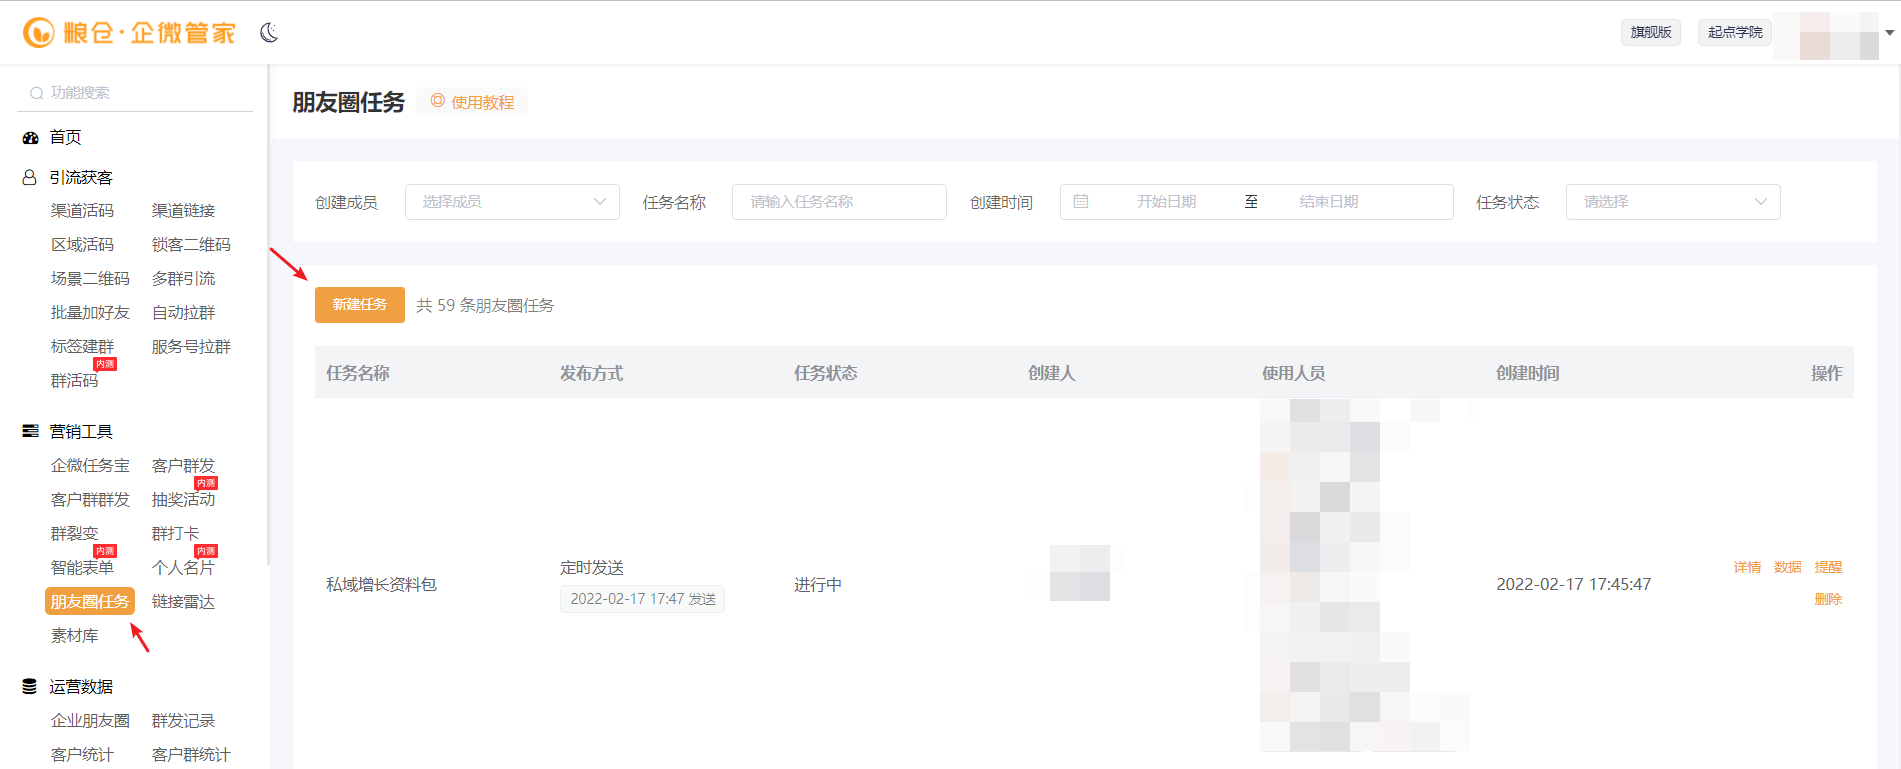Open the account menu arrow at top right

[x=1889, y=33]
